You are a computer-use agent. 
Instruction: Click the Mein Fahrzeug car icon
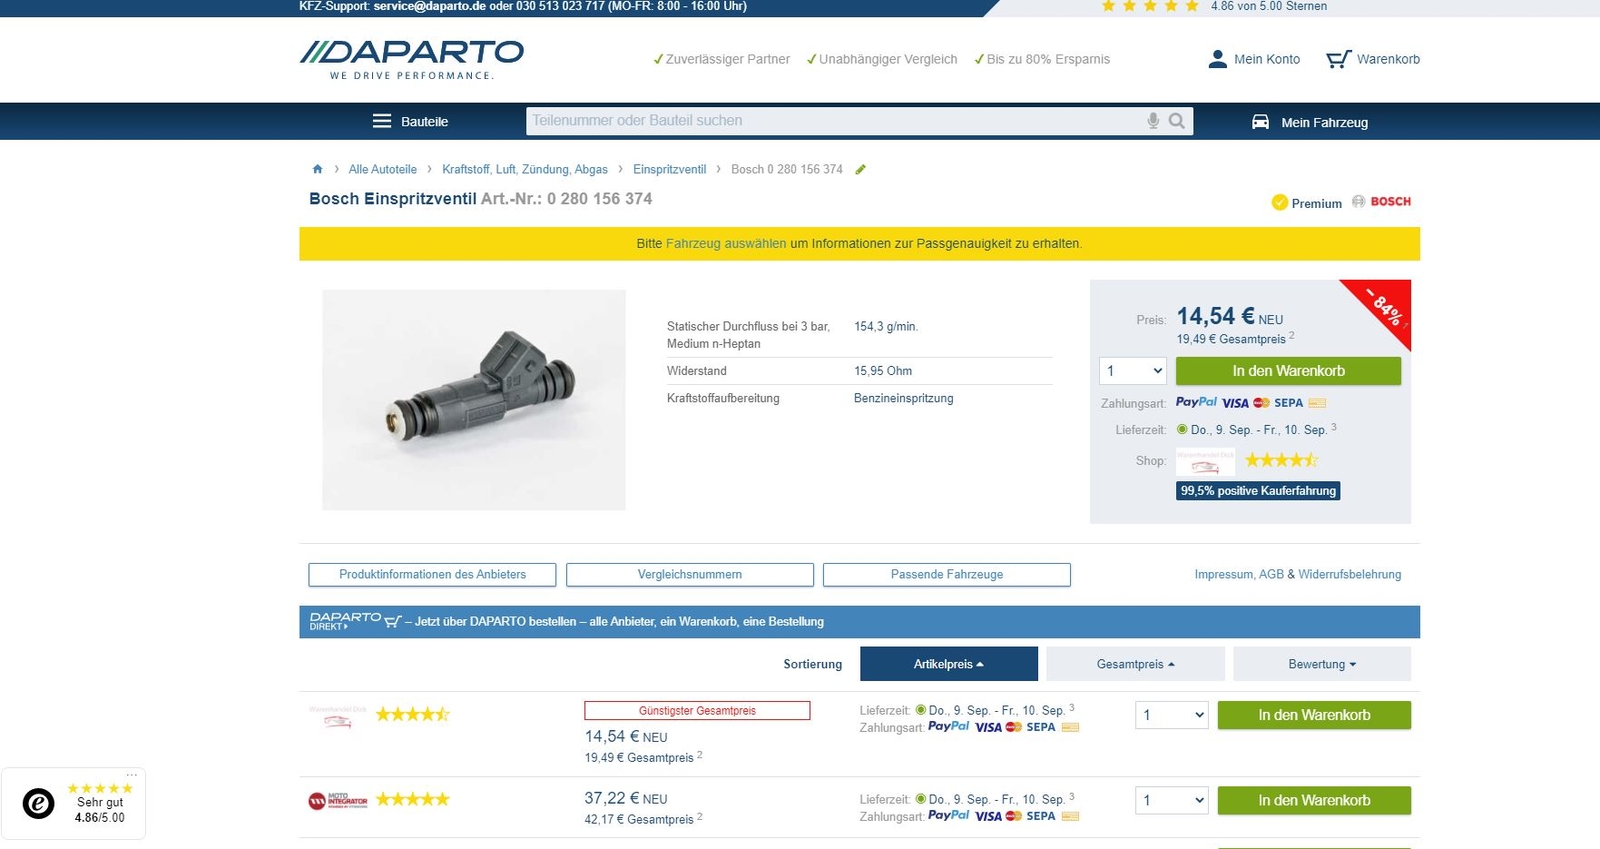pos(1261,122)
